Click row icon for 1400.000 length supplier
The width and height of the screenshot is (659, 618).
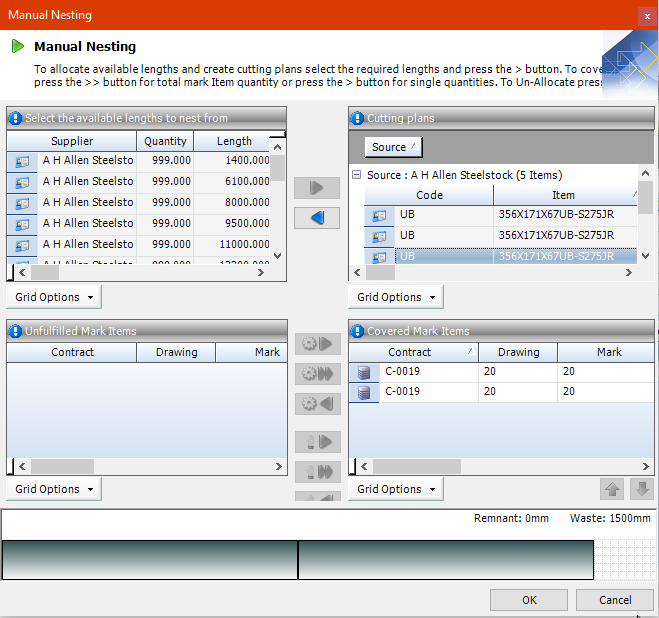point(22,160)
